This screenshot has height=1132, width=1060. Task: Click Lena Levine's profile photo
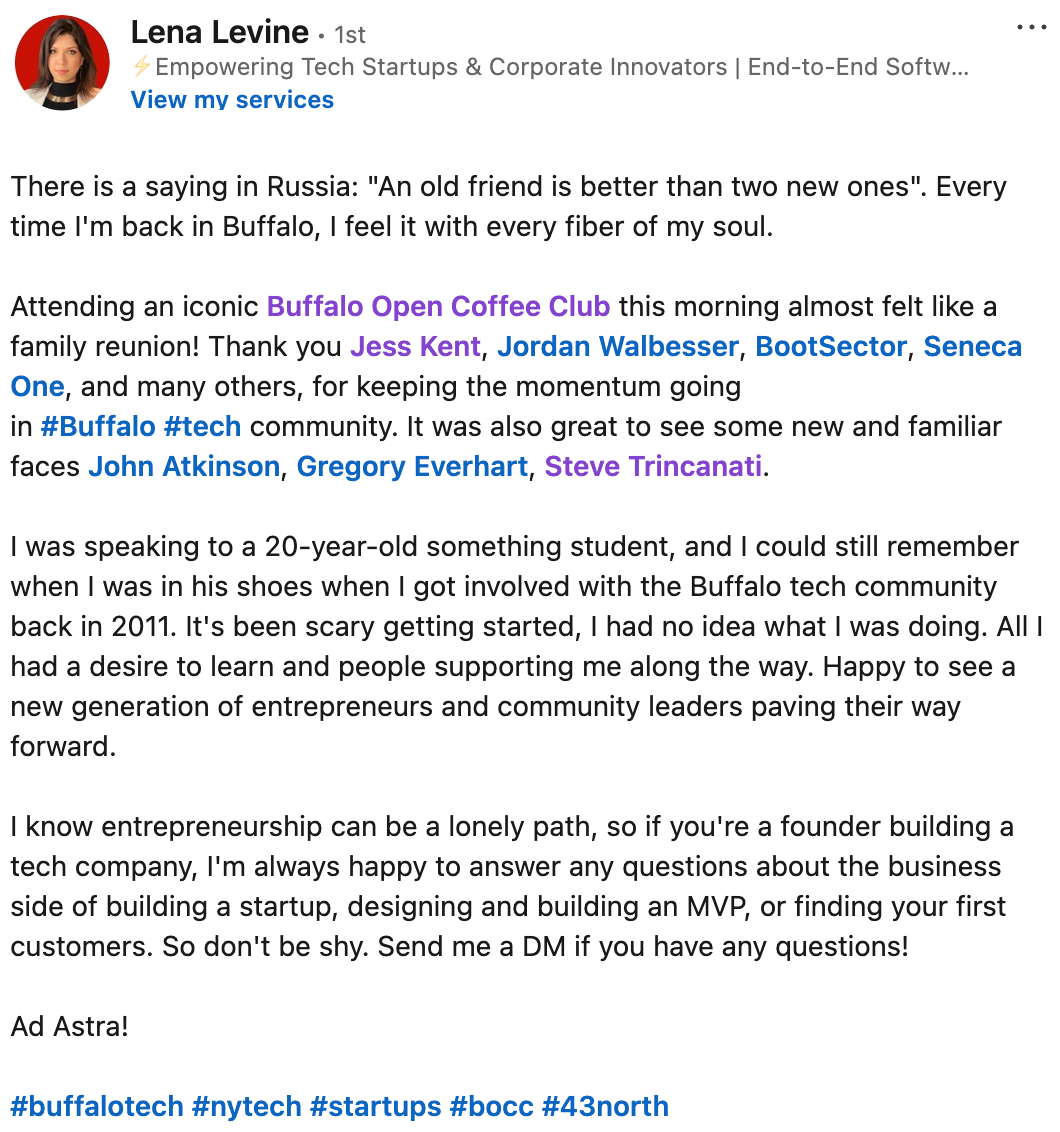pos(61,62)
